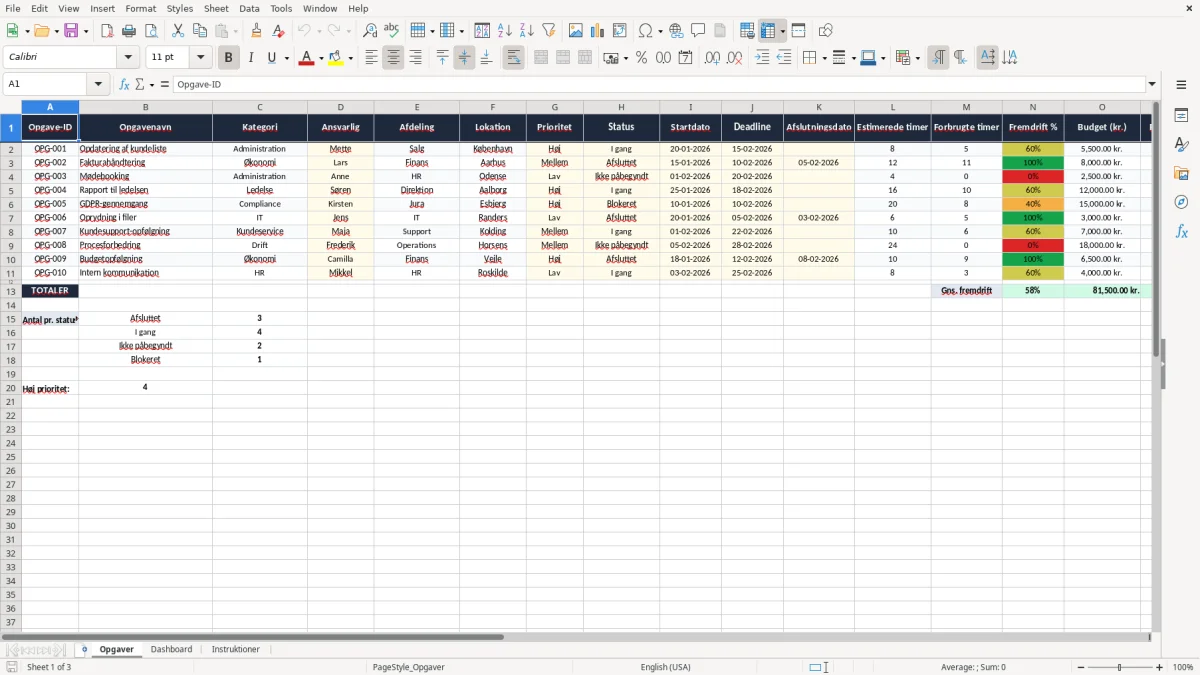The width and height of the screenshot is (1200, 675).
Task: Expand the Name Box dropdown arrow
Action: click(x=98, y=84)
